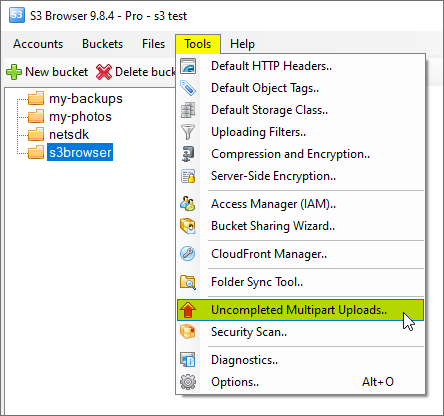
Task: Select the netsdk bucket in tree
Action: point(69,134)
